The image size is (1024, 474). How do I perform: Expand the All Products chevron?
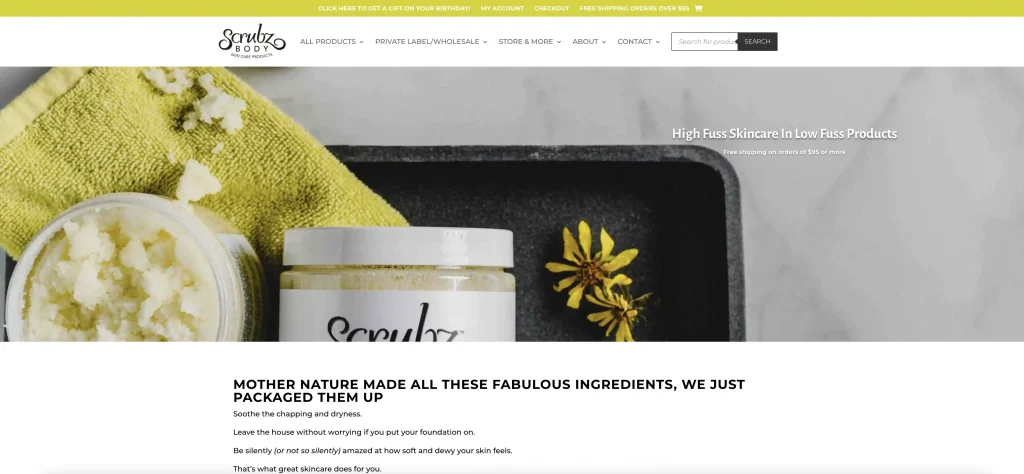tap(361, 42)
